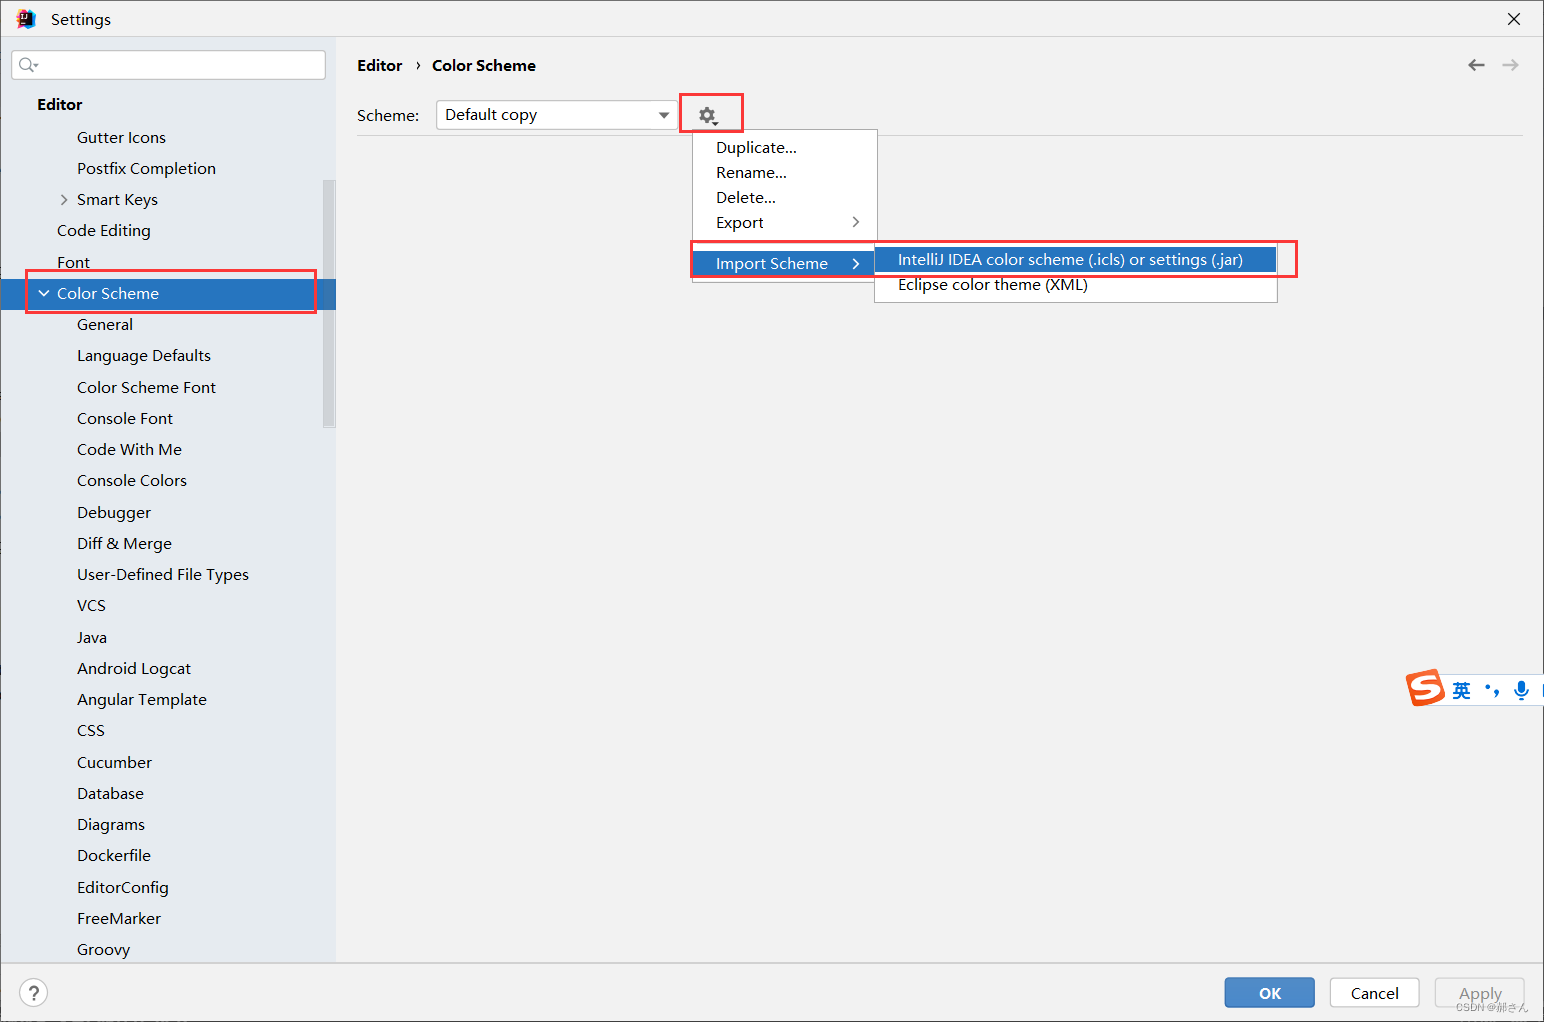Open Groovy color settings
Image resolution: width=1544 pixels, height=1022 pixels.
pyautogui.click(x=103, y=949)
